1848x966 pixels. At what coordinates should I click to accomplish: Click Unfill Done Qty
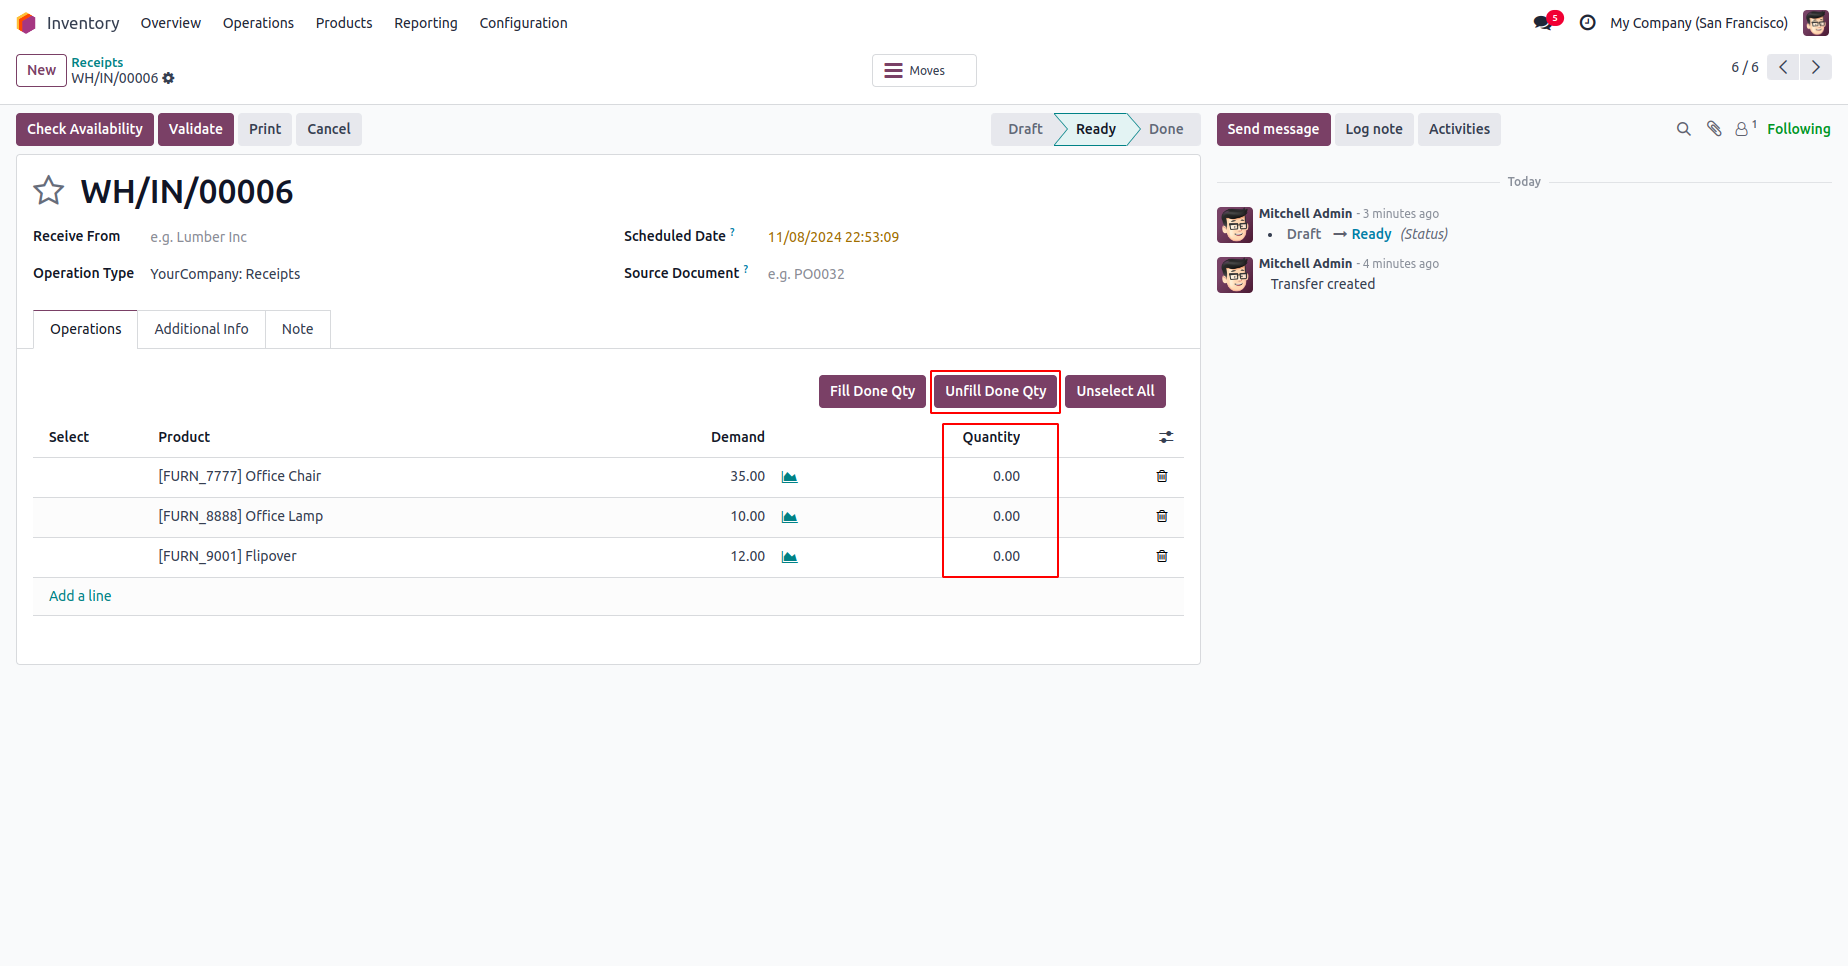click(996, 391)
